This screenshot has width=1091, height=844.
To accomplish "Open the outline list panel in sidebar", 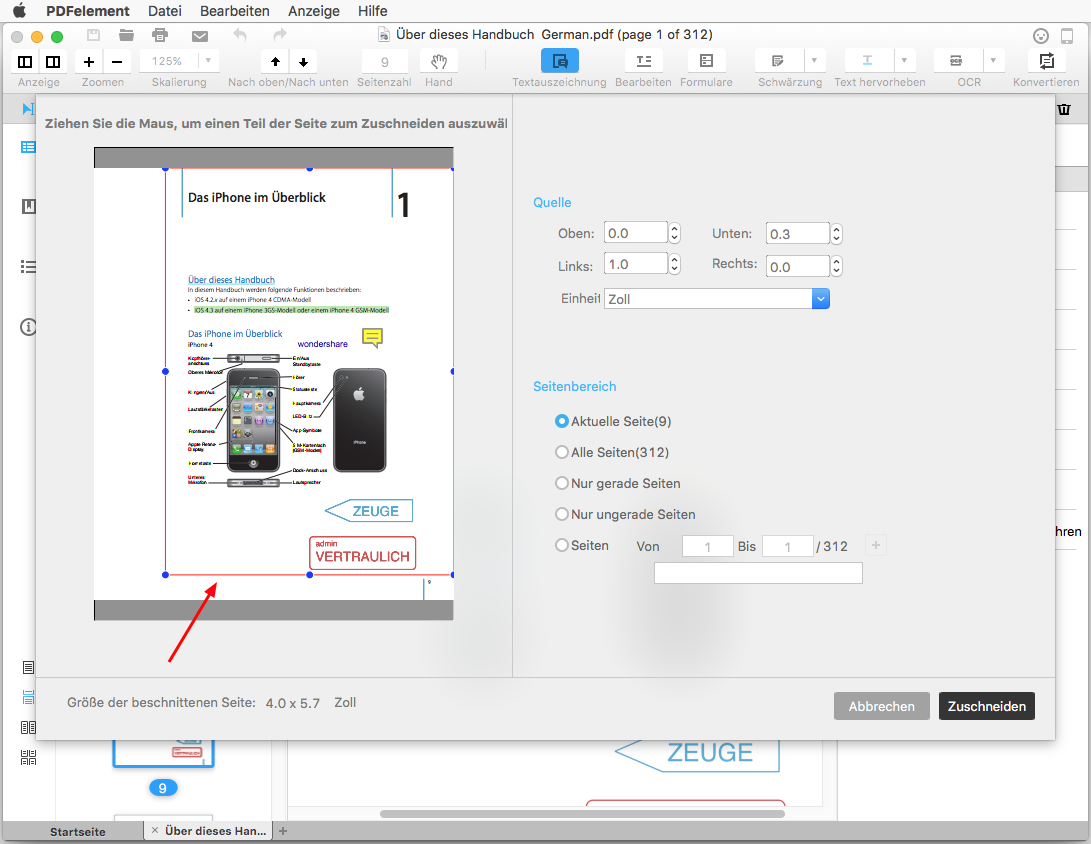I will [x=28, y=266].
